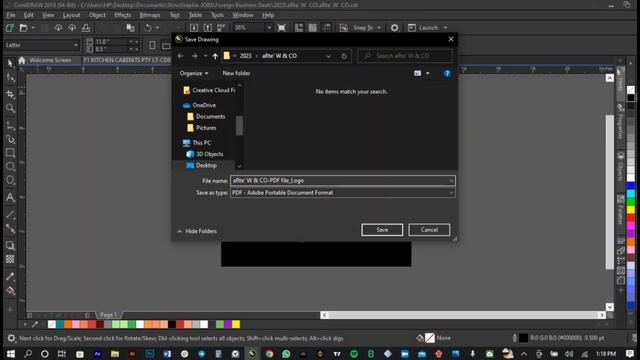The width and height of the screenshot is (640, 360).
Task: Click Full-screen preview toolbar icon
Action: tap(282, 28)
